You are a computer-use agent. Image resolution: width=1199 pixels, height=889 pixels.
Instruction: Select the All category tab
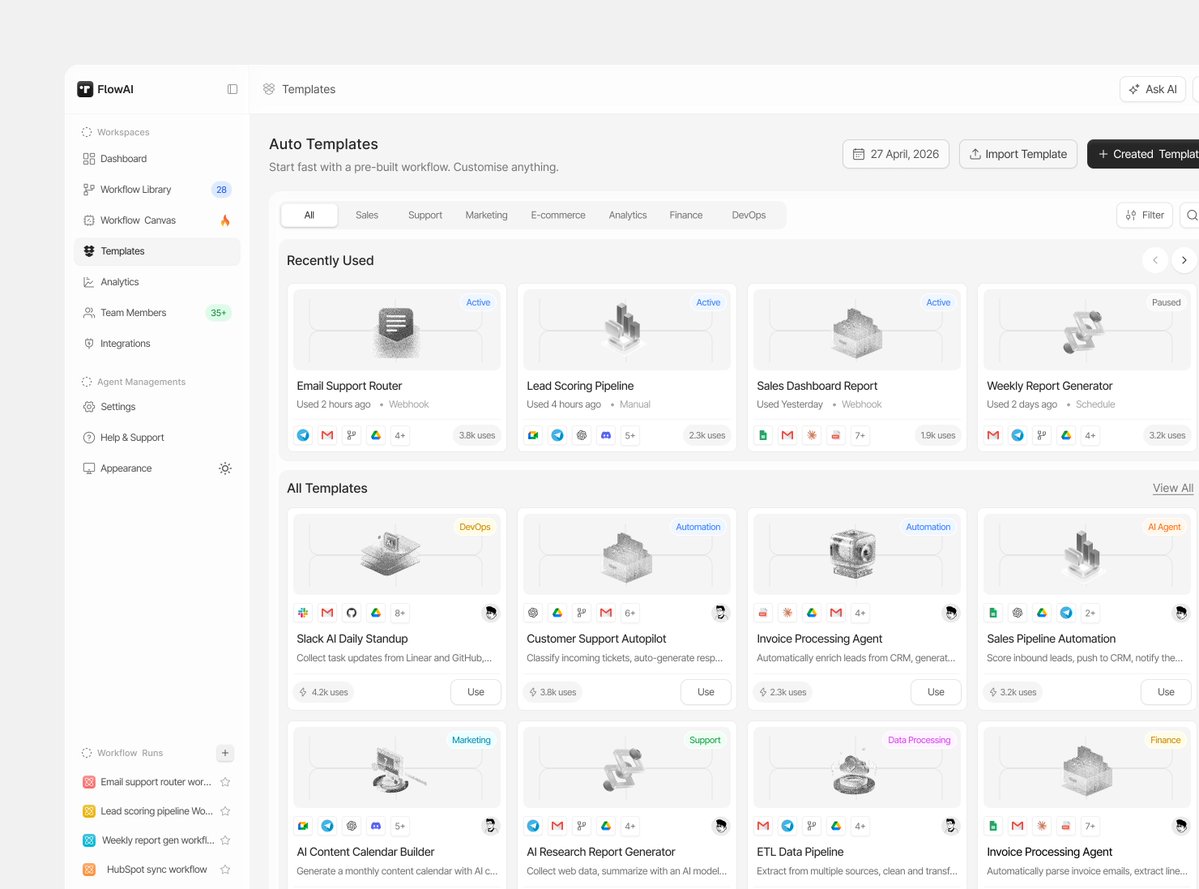click(309, 216)
